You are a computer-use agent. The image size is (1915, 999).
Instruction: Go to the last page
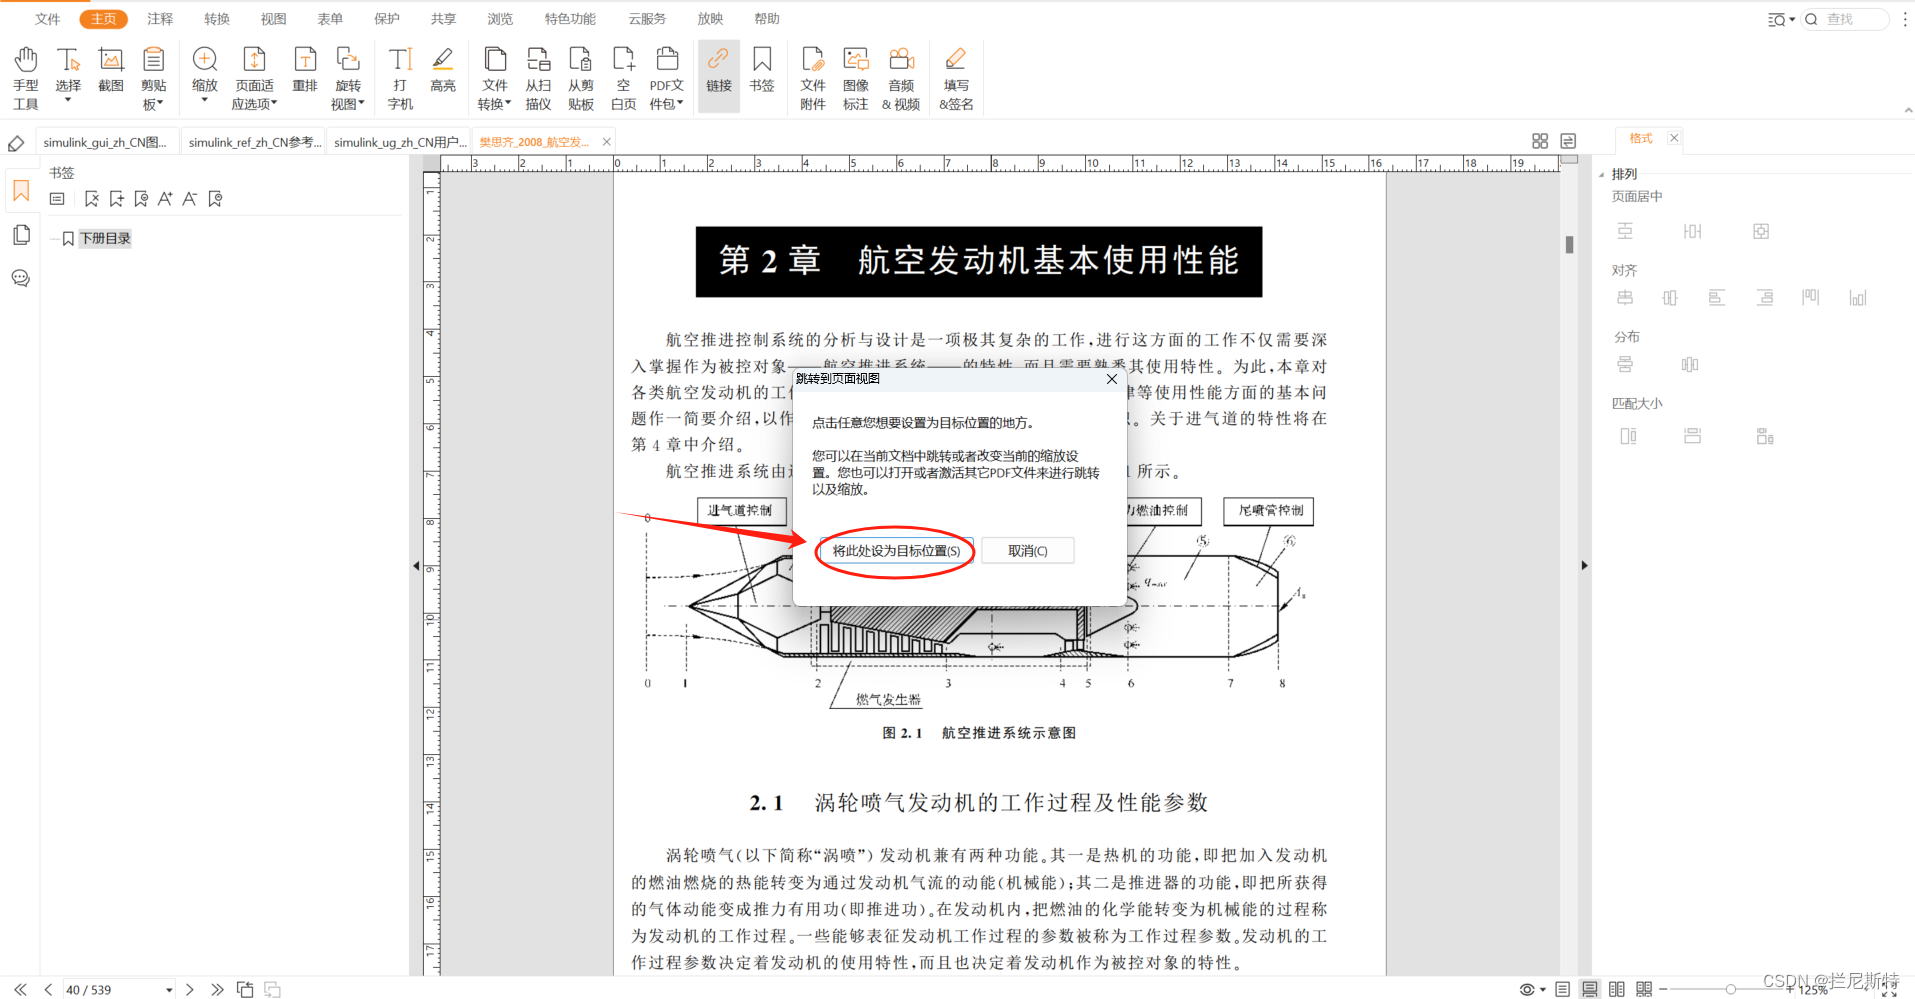pos(217,989)
